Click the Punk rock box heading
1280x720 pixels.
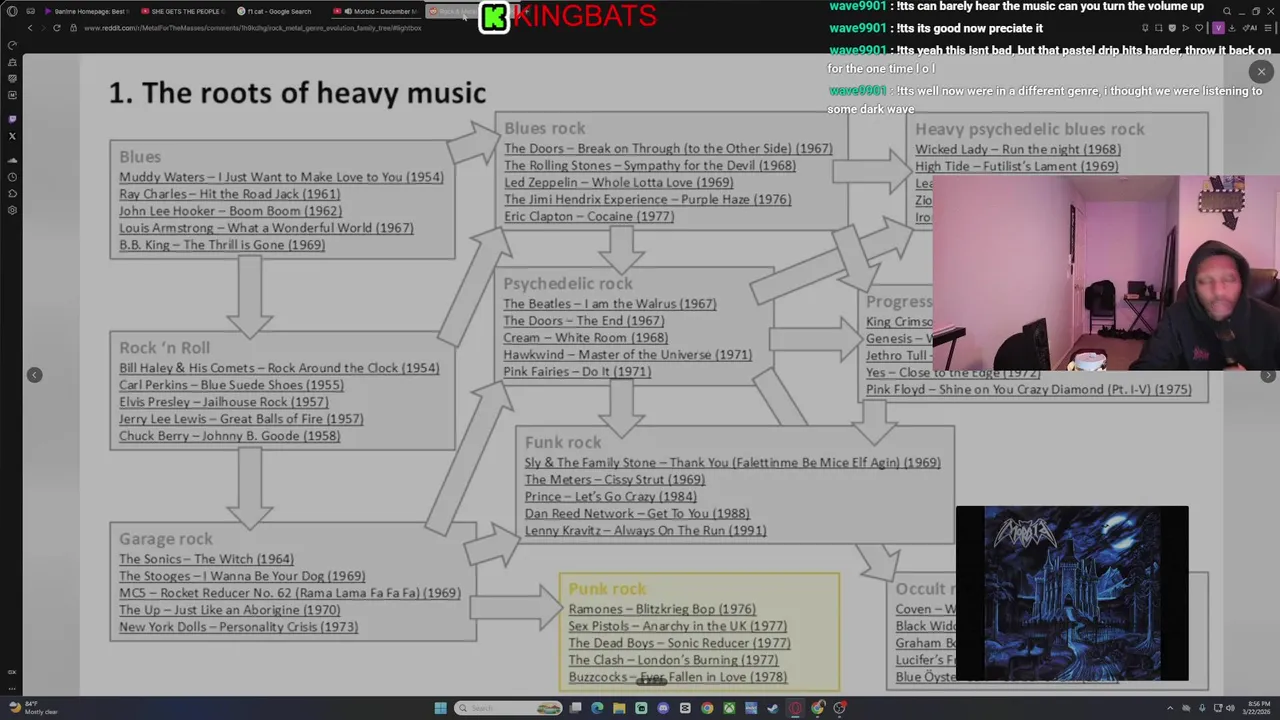(607, 589)
